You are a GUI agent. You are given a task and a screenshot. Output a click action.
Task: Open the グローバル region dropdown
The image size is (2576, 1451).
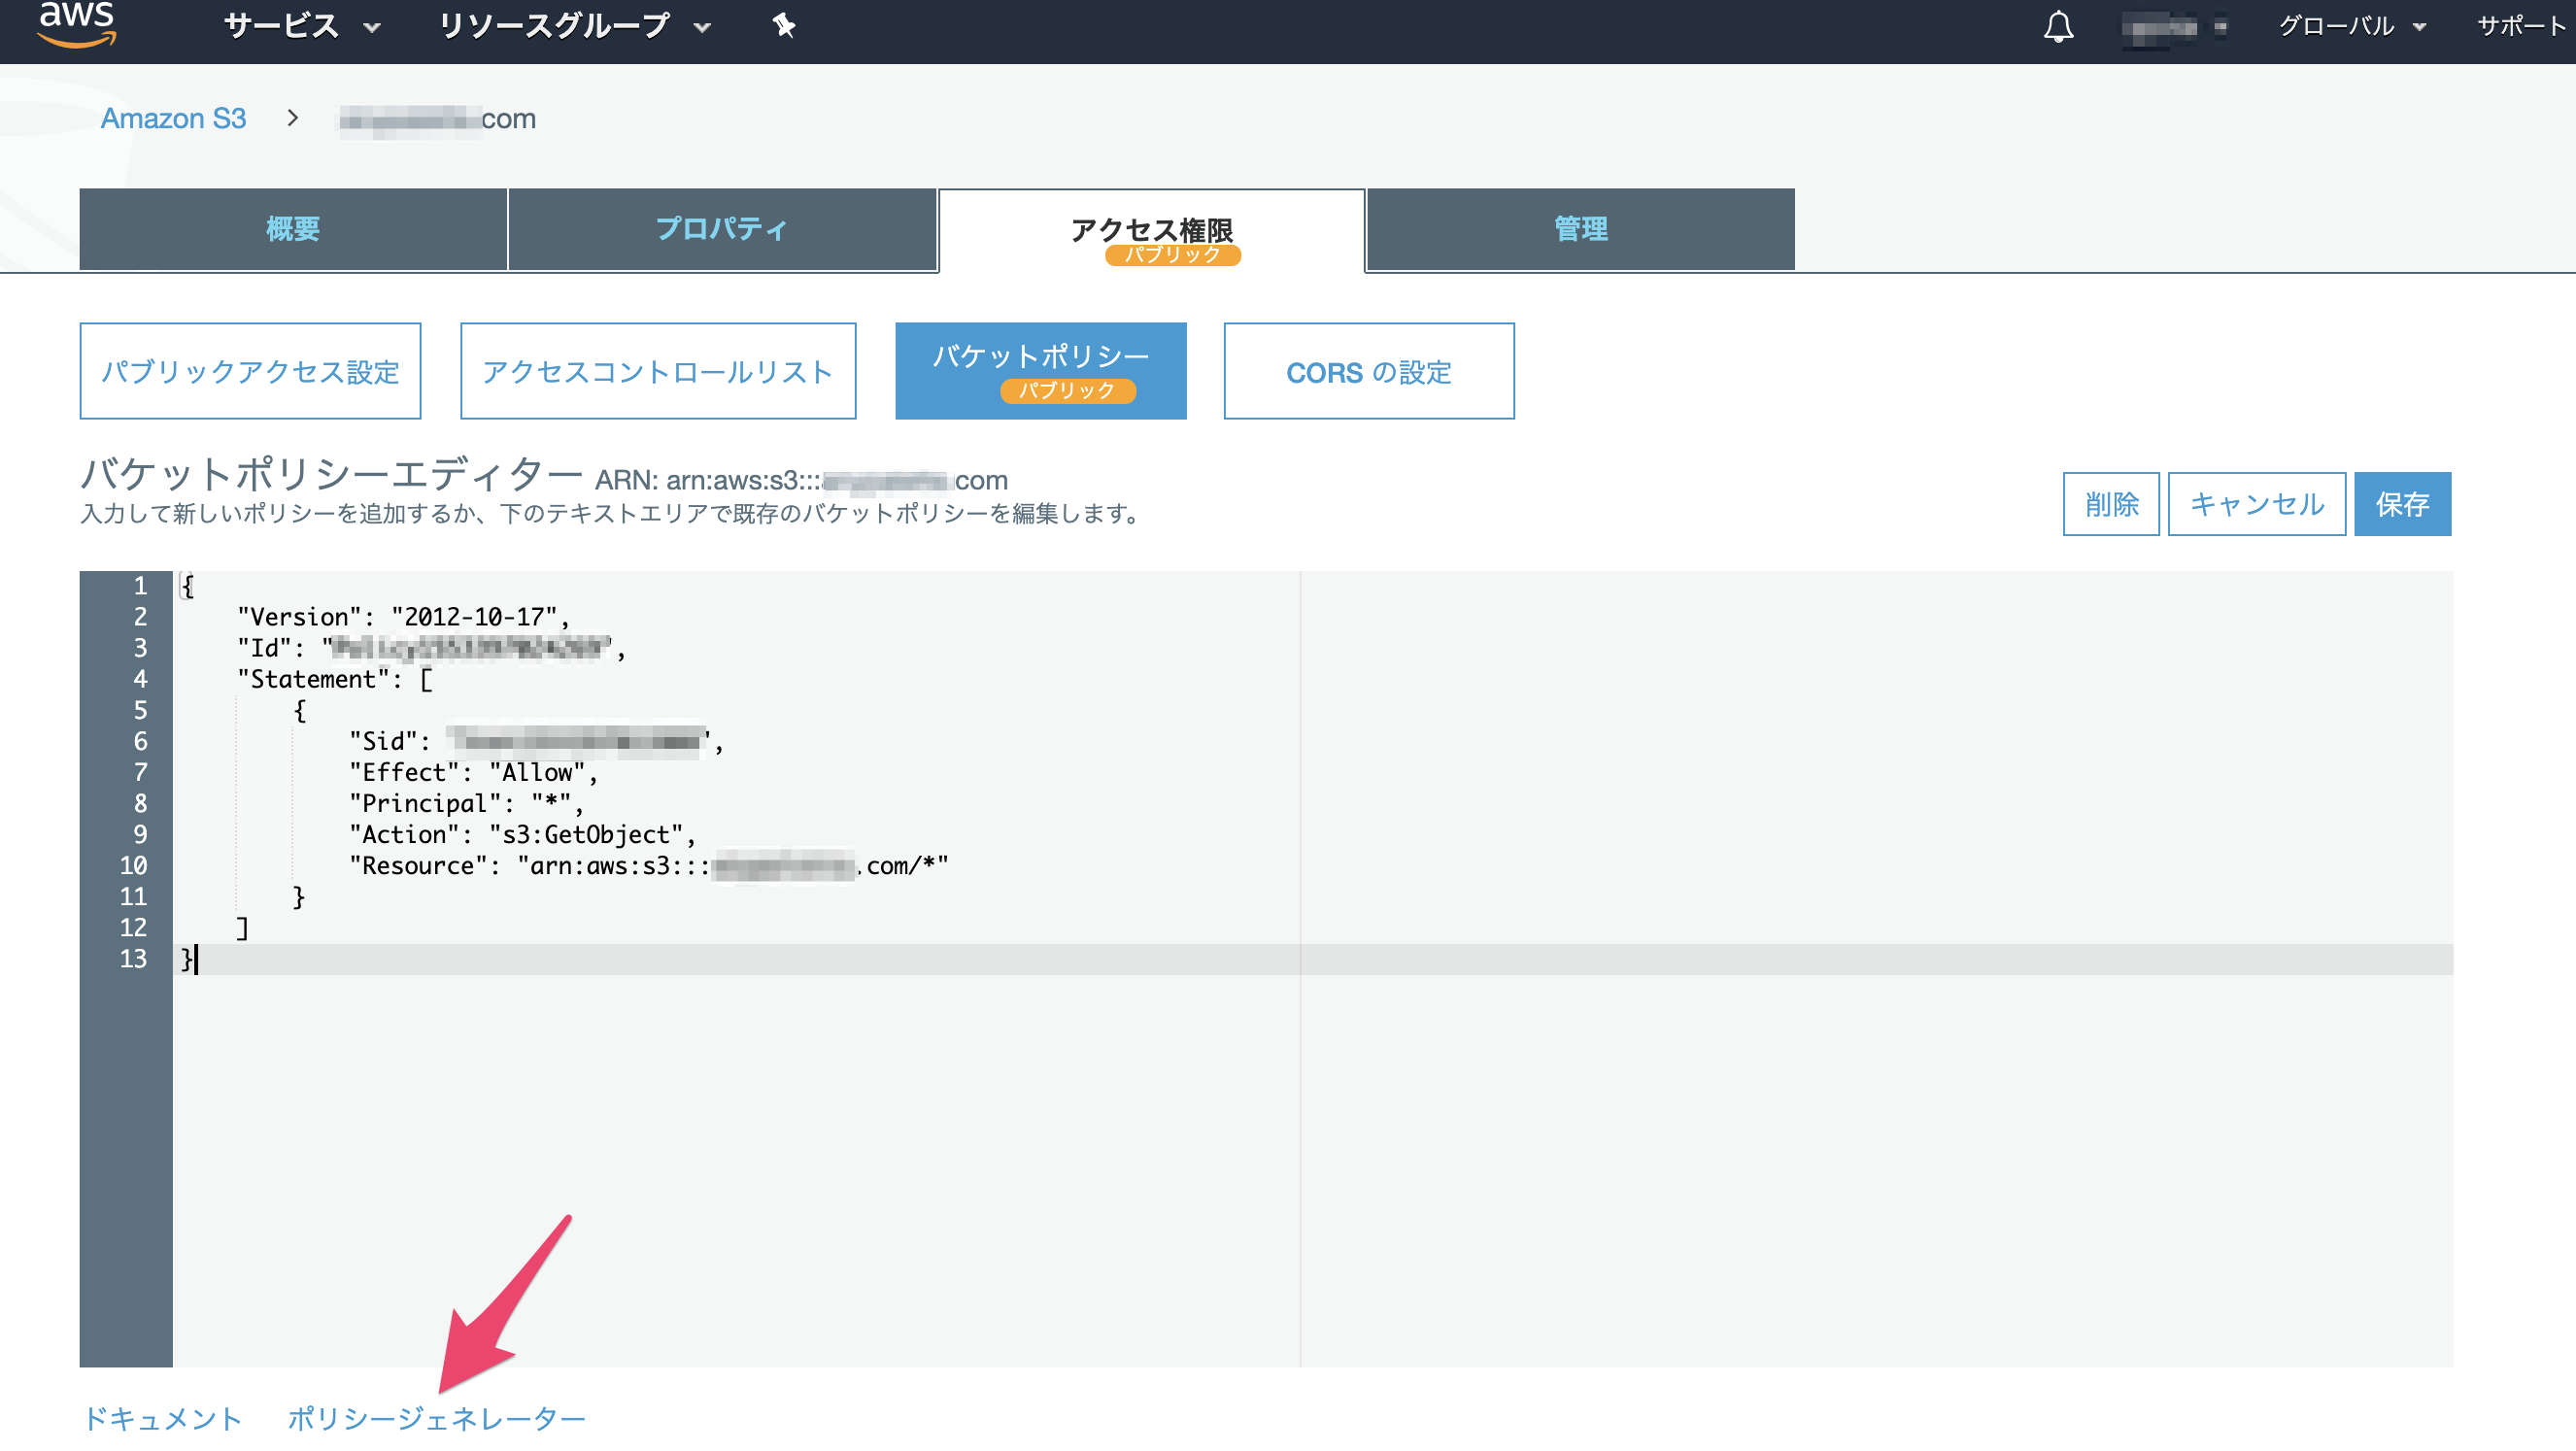coord(2351,26)
